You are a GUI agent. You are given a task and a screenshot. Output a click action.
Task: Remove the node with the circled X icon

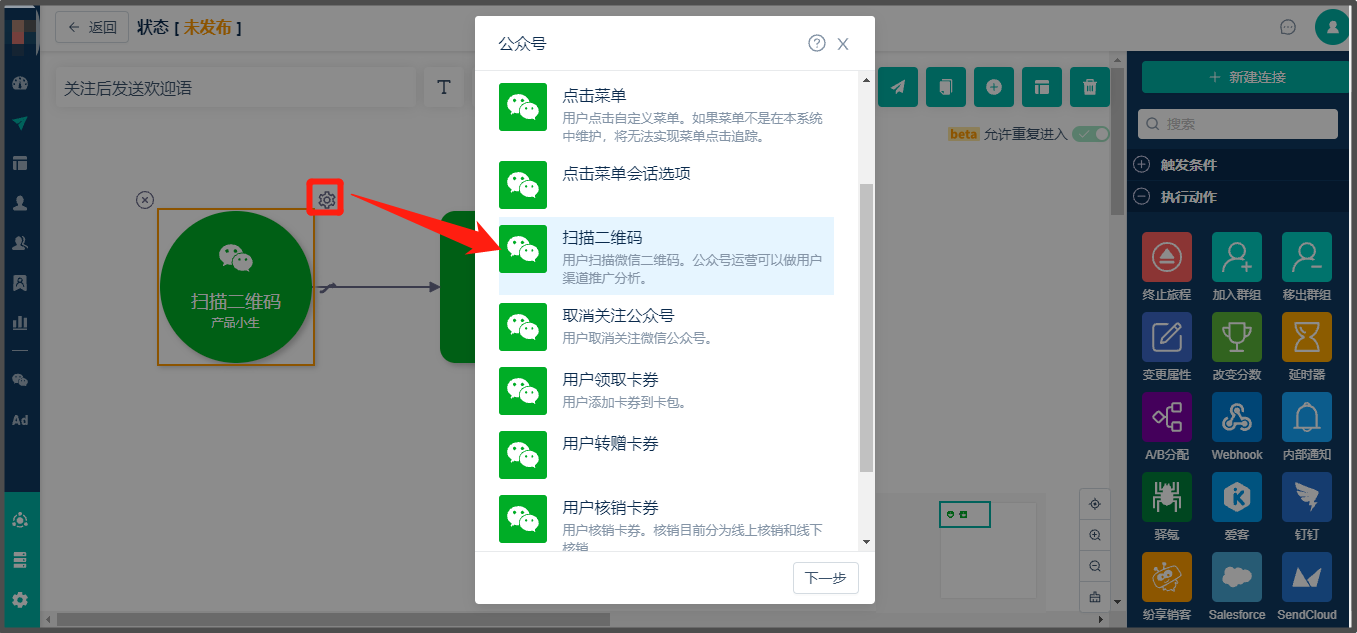tap(145, 200)
